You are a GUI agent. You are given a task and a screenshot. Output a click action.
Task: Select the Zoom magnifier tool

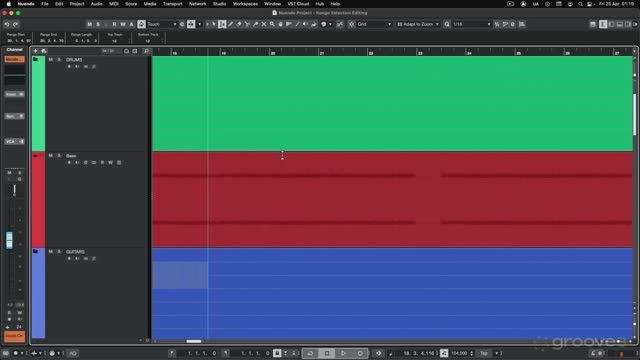[x=272, y=24]
